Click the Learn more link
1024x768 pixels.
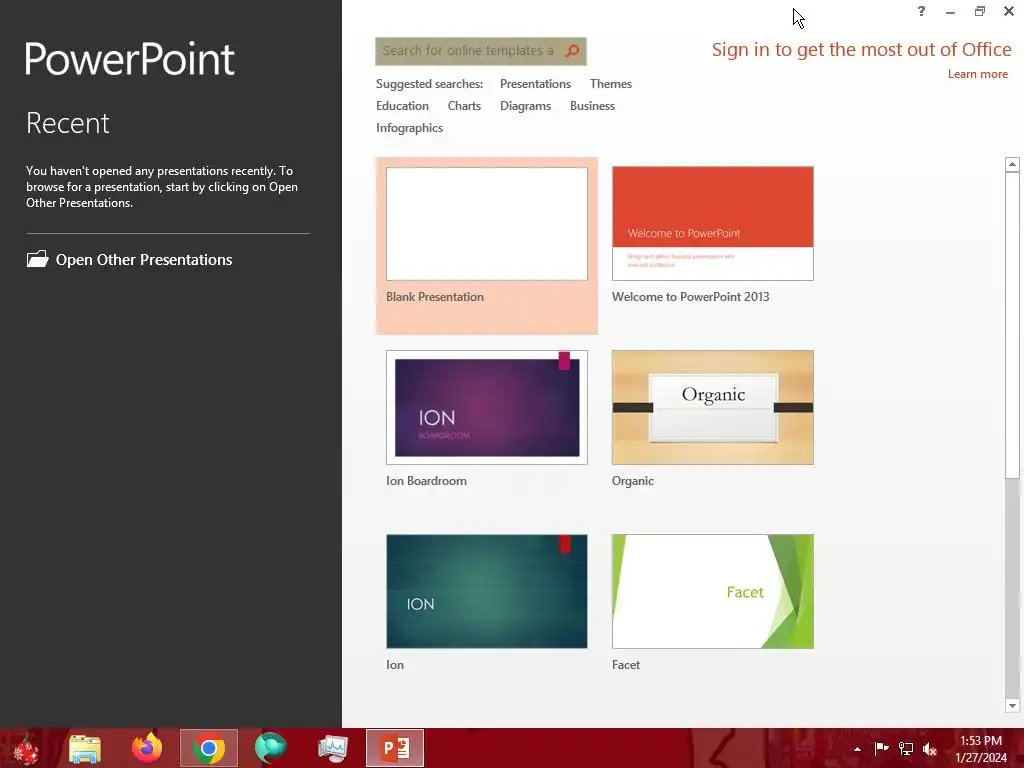click(x=978, y=74)
